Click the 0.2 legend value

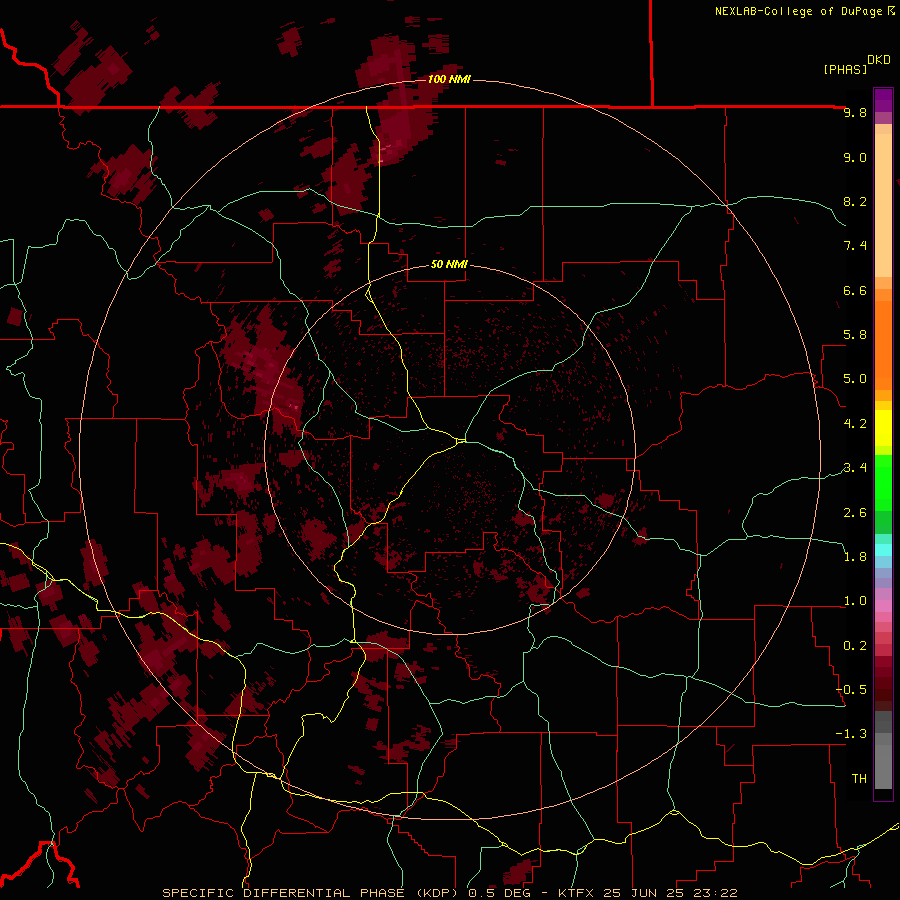pos(855,646)
